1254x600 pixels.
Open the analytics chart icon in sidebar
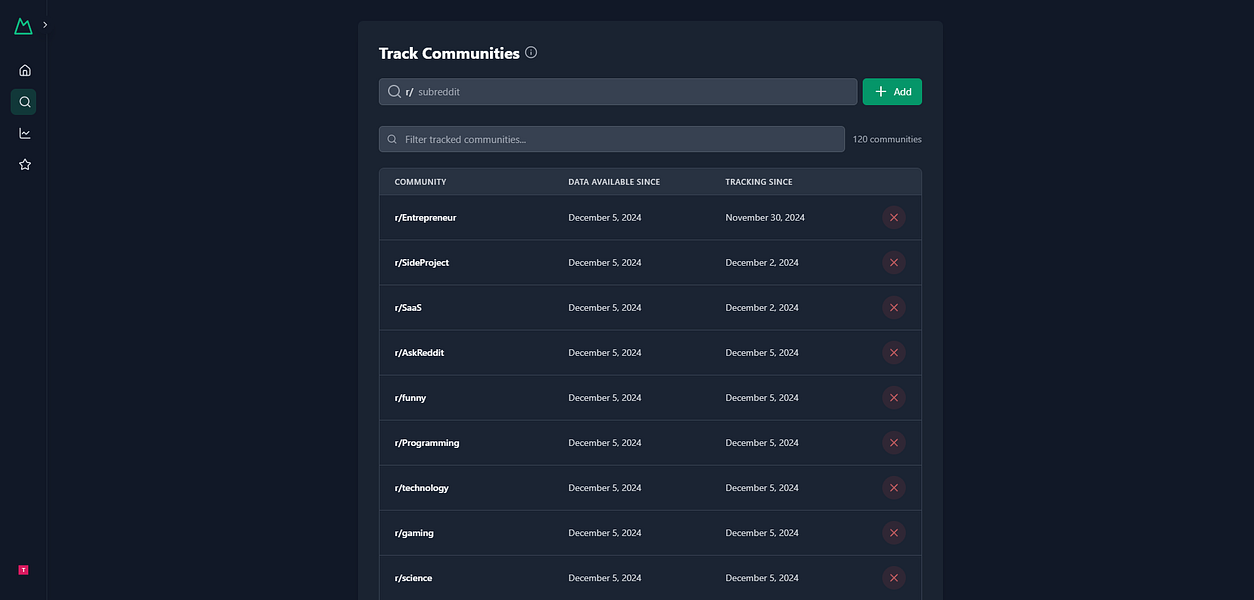(x=25, y=133)
